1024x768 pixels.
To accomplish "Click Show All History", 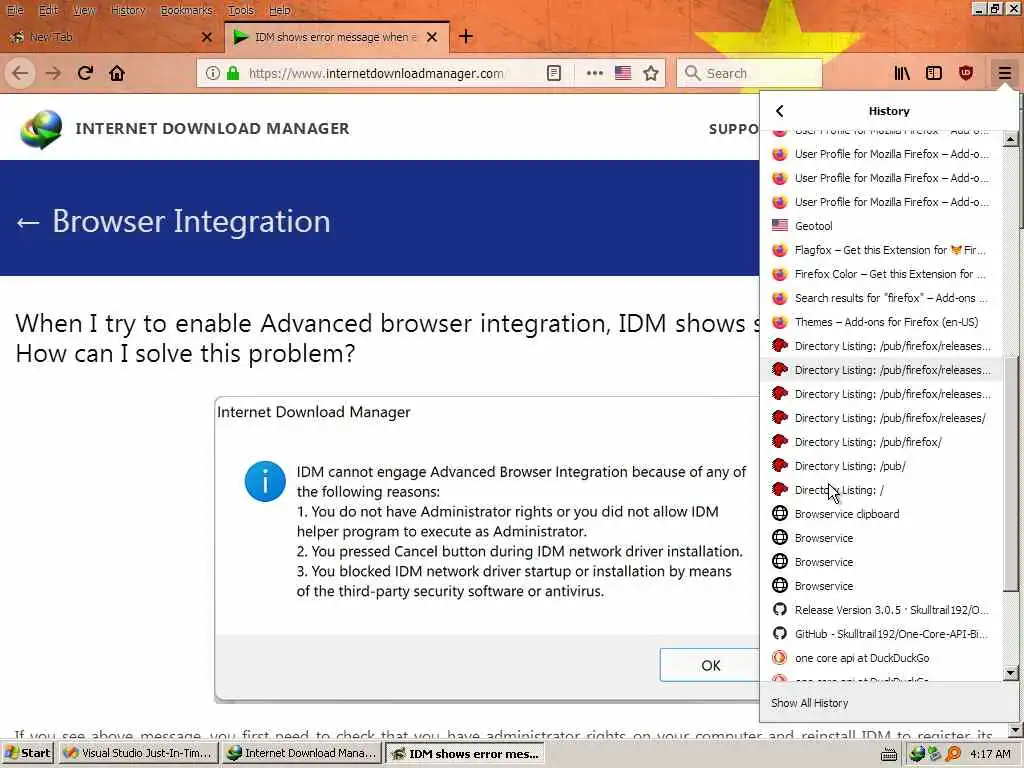I will coord(809,703).
